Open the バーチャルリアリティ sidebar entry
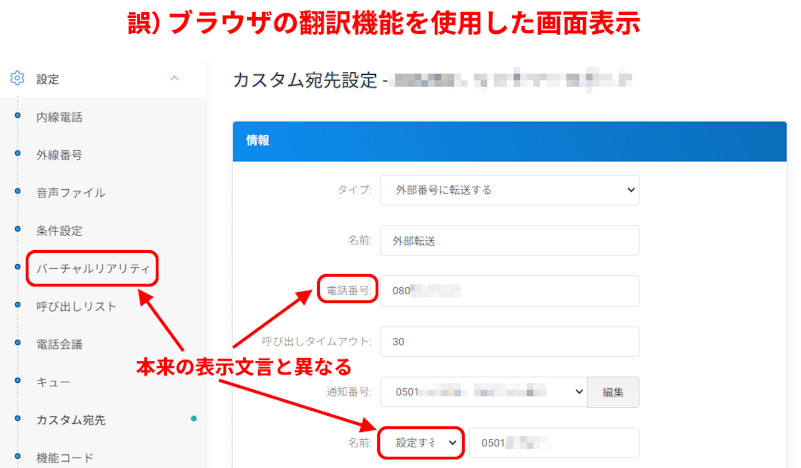 pyautogui.click(x=93, y=269)
